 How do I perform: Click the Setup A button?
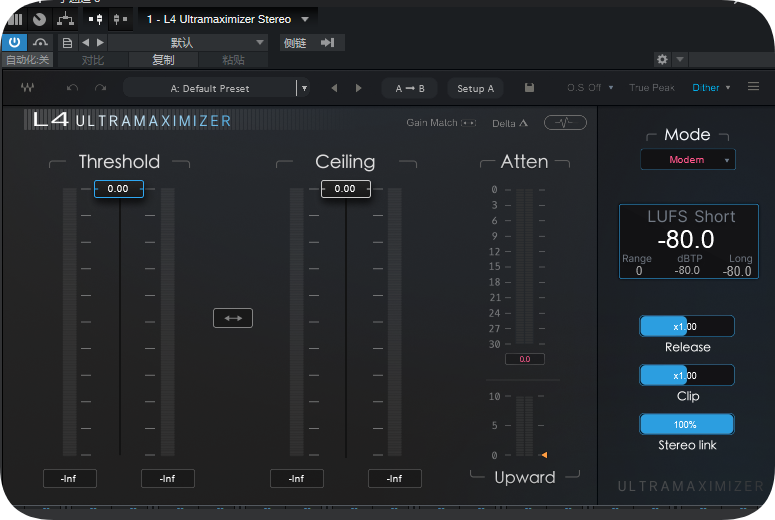click(x=475, y=88)
